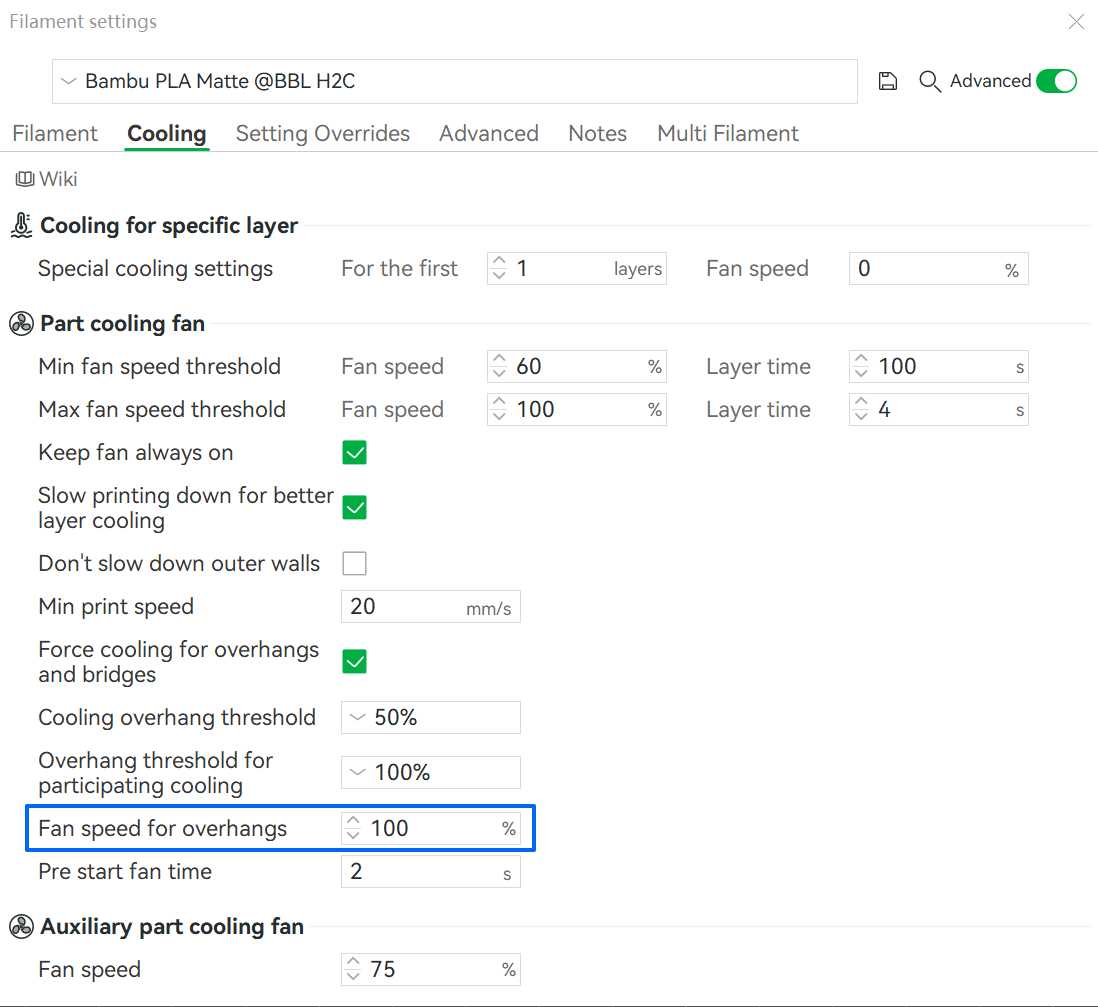
Task: Click the Pre start fan time field
Action: click(x=431, y=872)
